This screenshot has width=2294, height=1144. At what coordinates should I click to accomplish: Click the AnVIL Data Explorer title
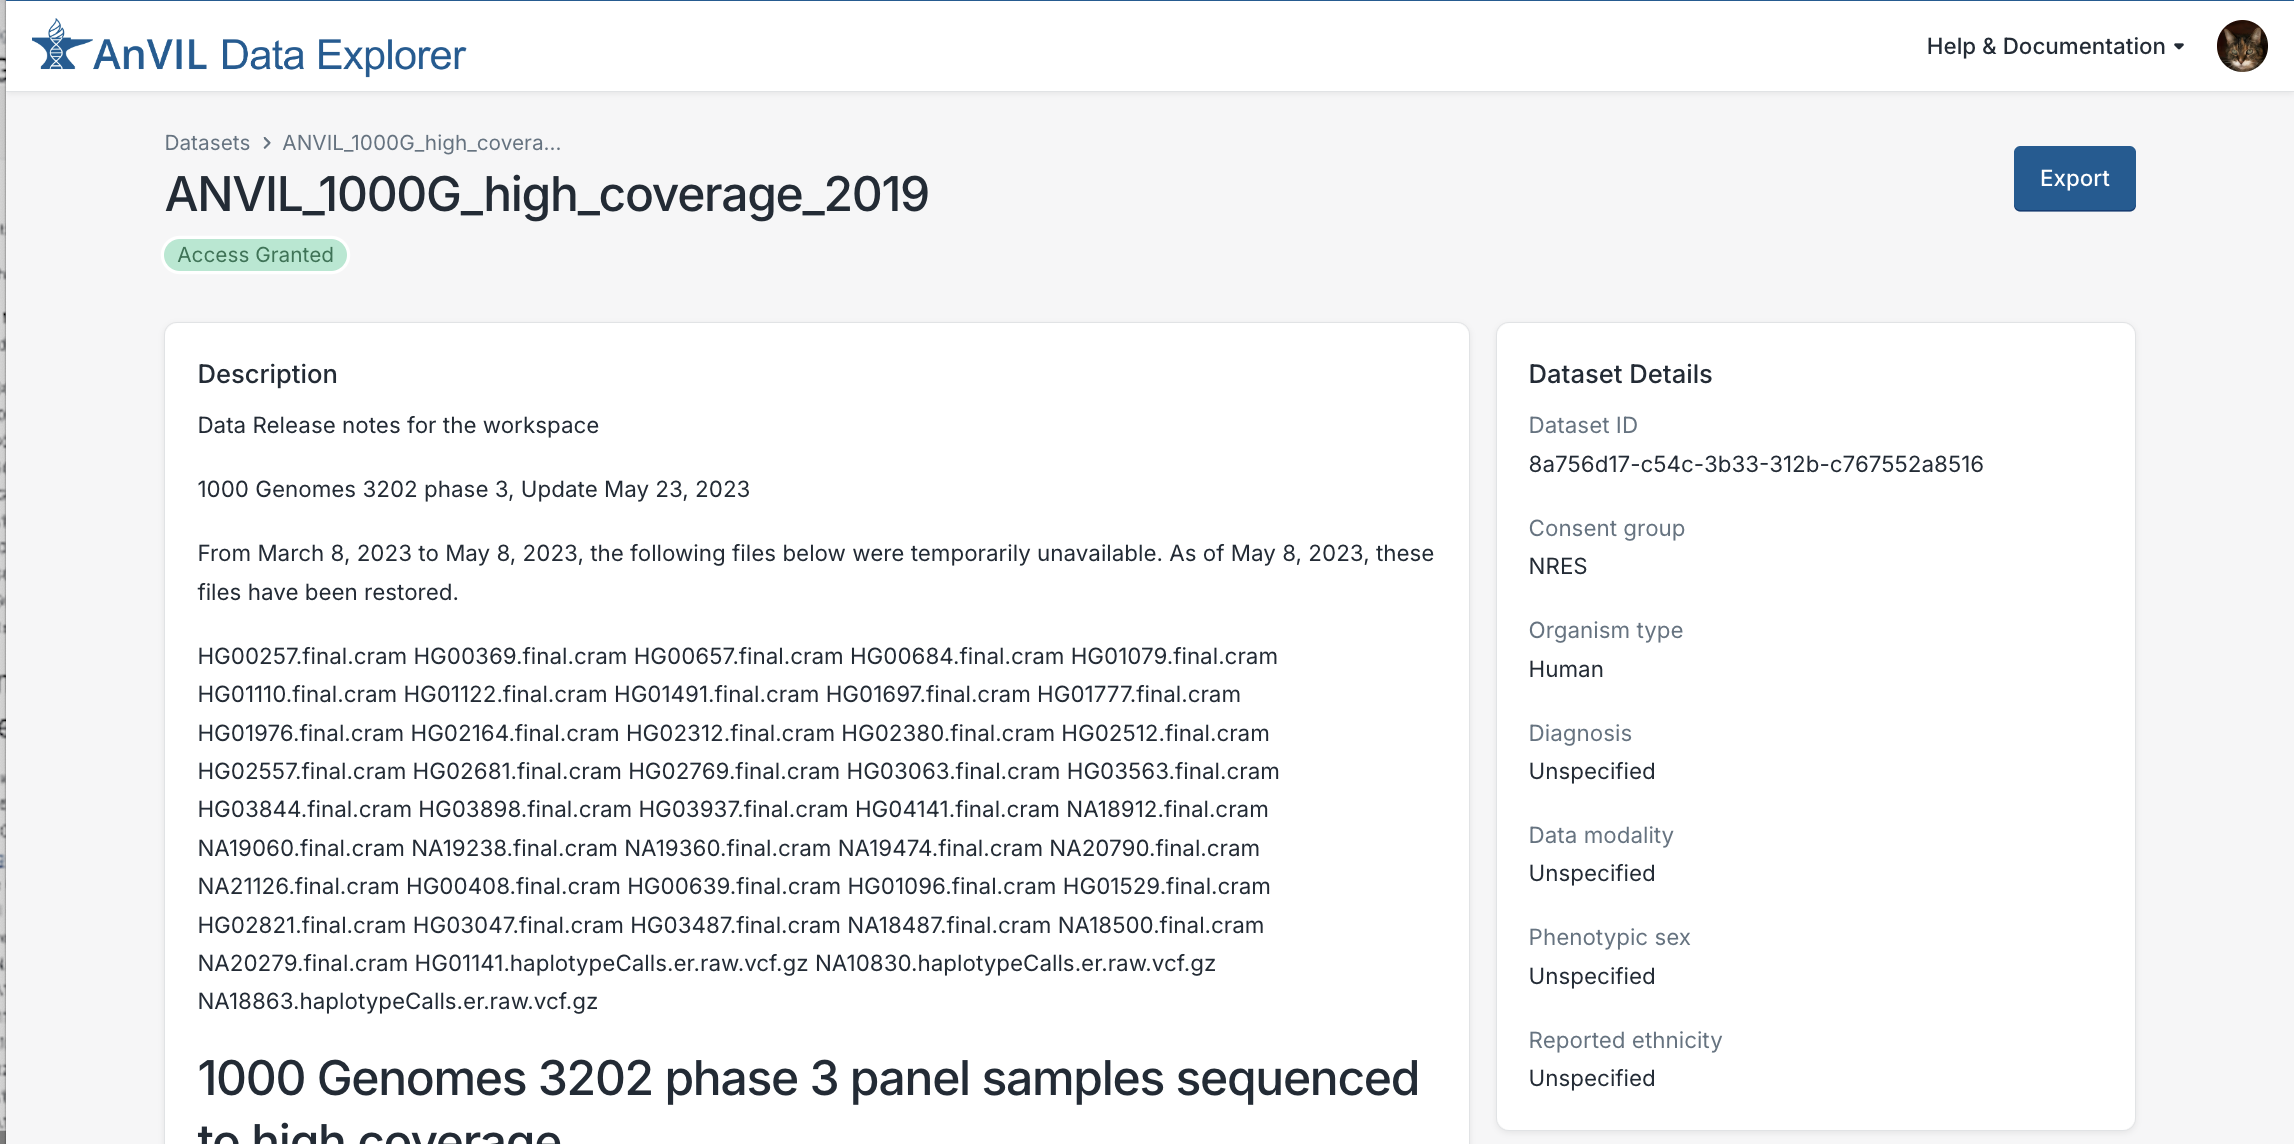(279, 55)
